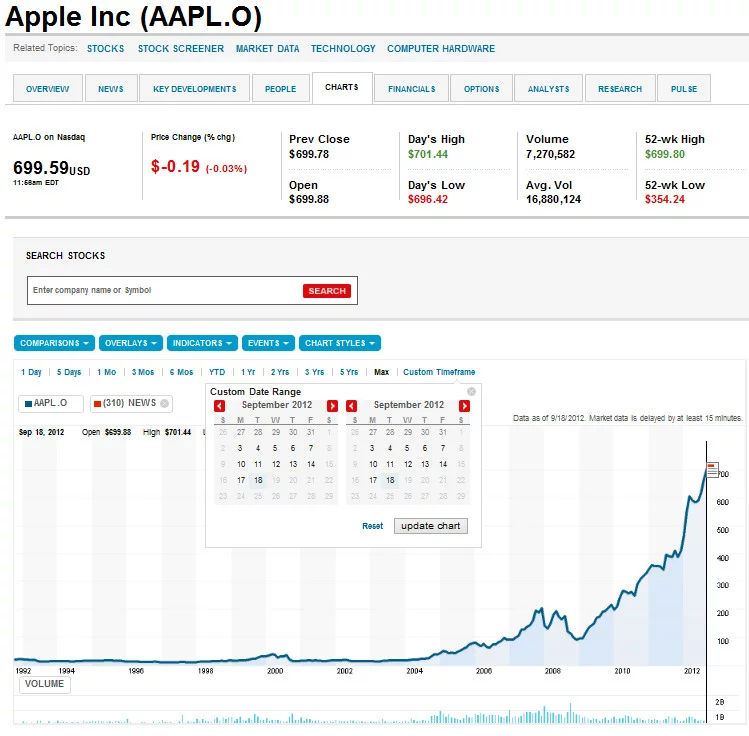Click next month arrow on left calendar
Screen dimensions: 749x736
pyautogui.click(x=333, y=406)
